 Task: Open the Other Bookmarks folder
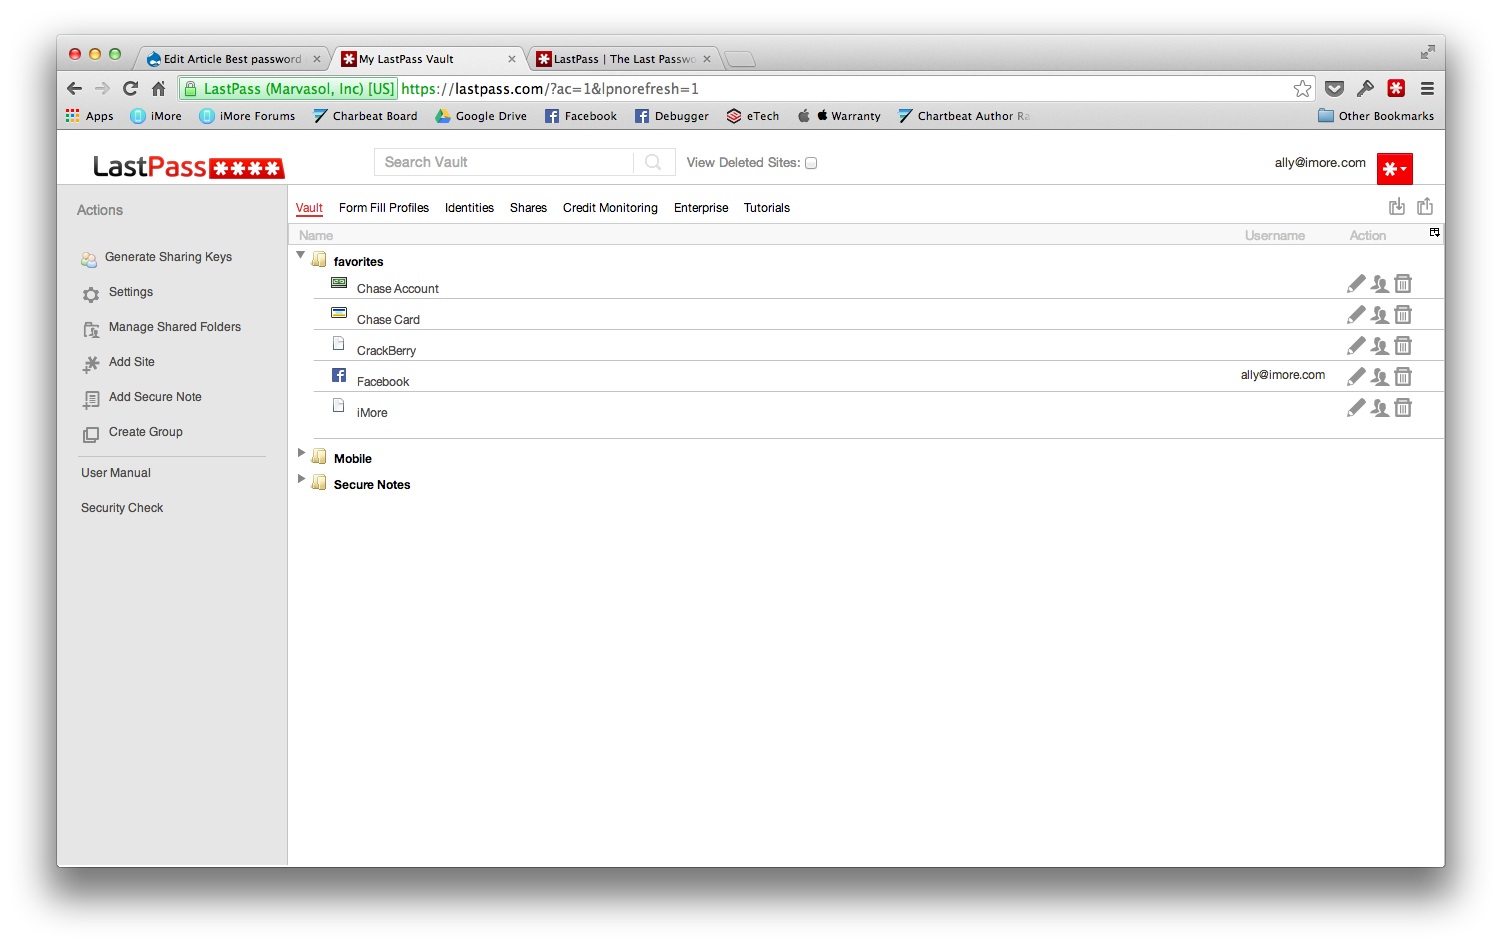pyautogui.click(x=1376, y=116)
